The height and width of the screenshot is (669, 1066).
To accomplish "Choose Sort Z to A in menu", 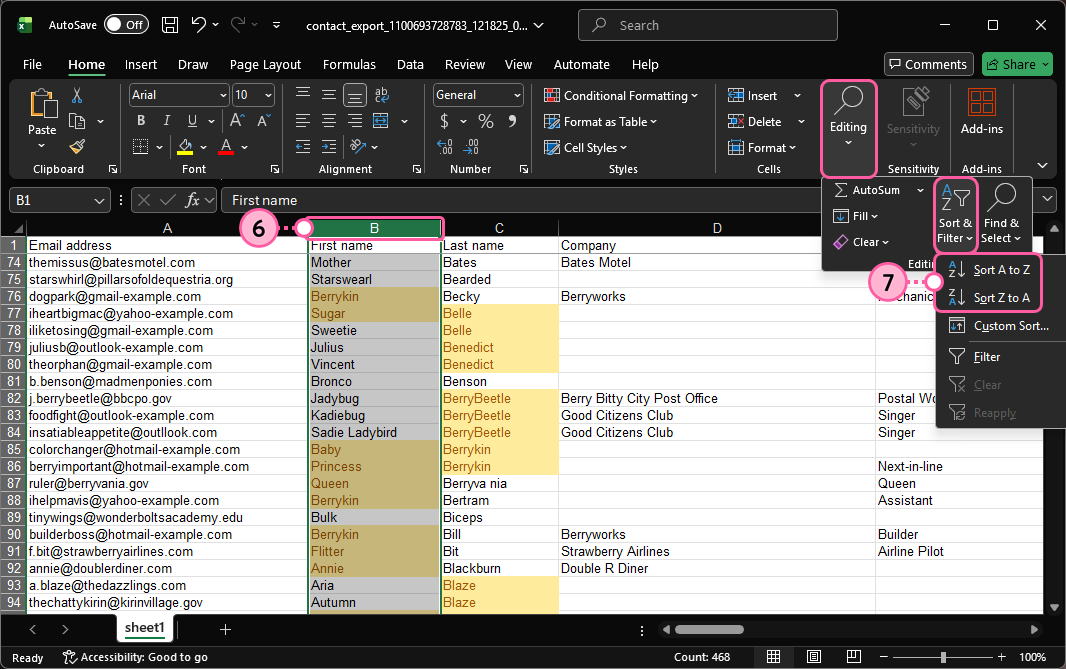I will (1000, 298).
